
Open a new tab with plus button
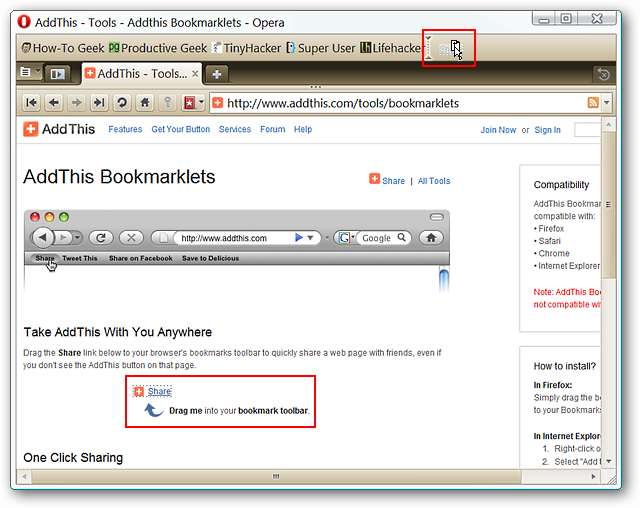coord(217,74)
